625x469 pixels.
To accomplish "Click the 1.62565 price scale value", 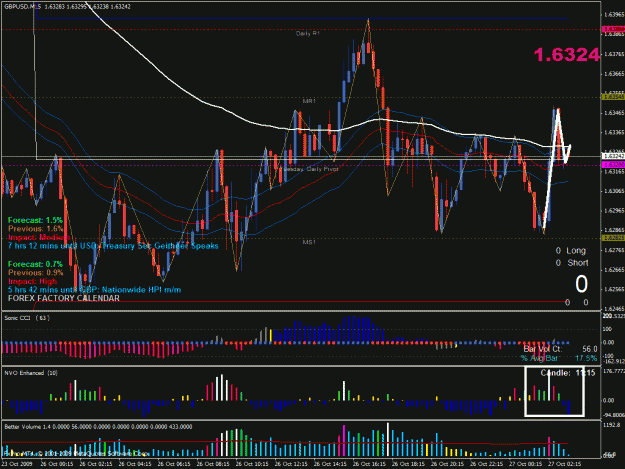I will (614, 289).
